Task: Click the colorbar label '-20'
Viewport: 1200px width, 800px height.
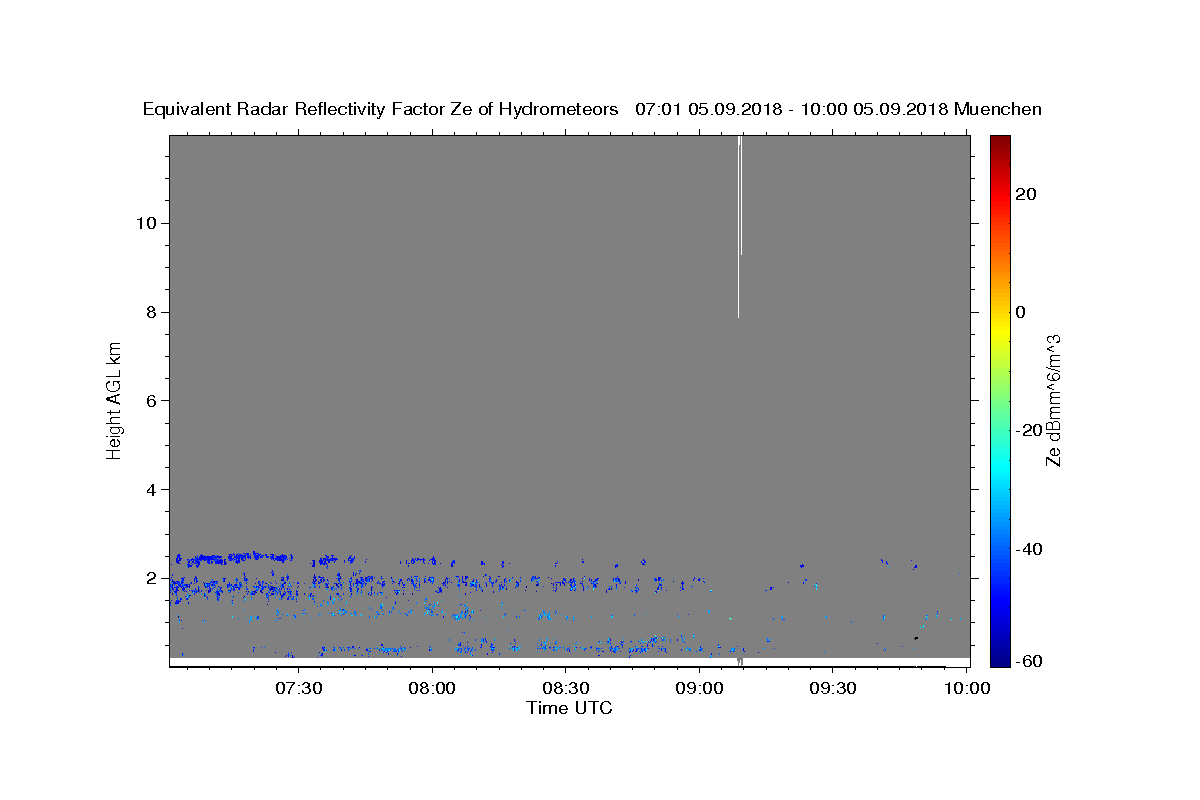Action: click(1029, 430)
